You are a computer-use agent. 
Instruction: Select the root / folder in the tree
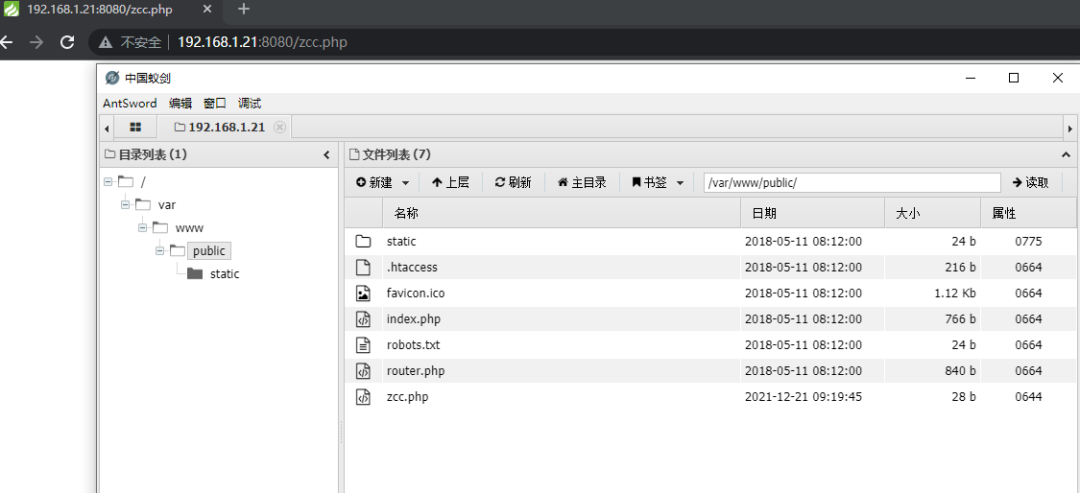click(143, 182)
